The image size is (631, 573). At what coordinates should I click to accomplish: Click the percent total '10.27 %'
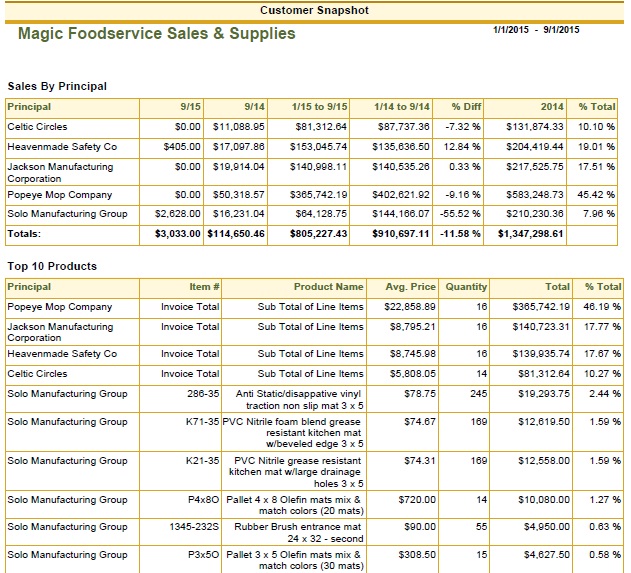tap(602, 374)
